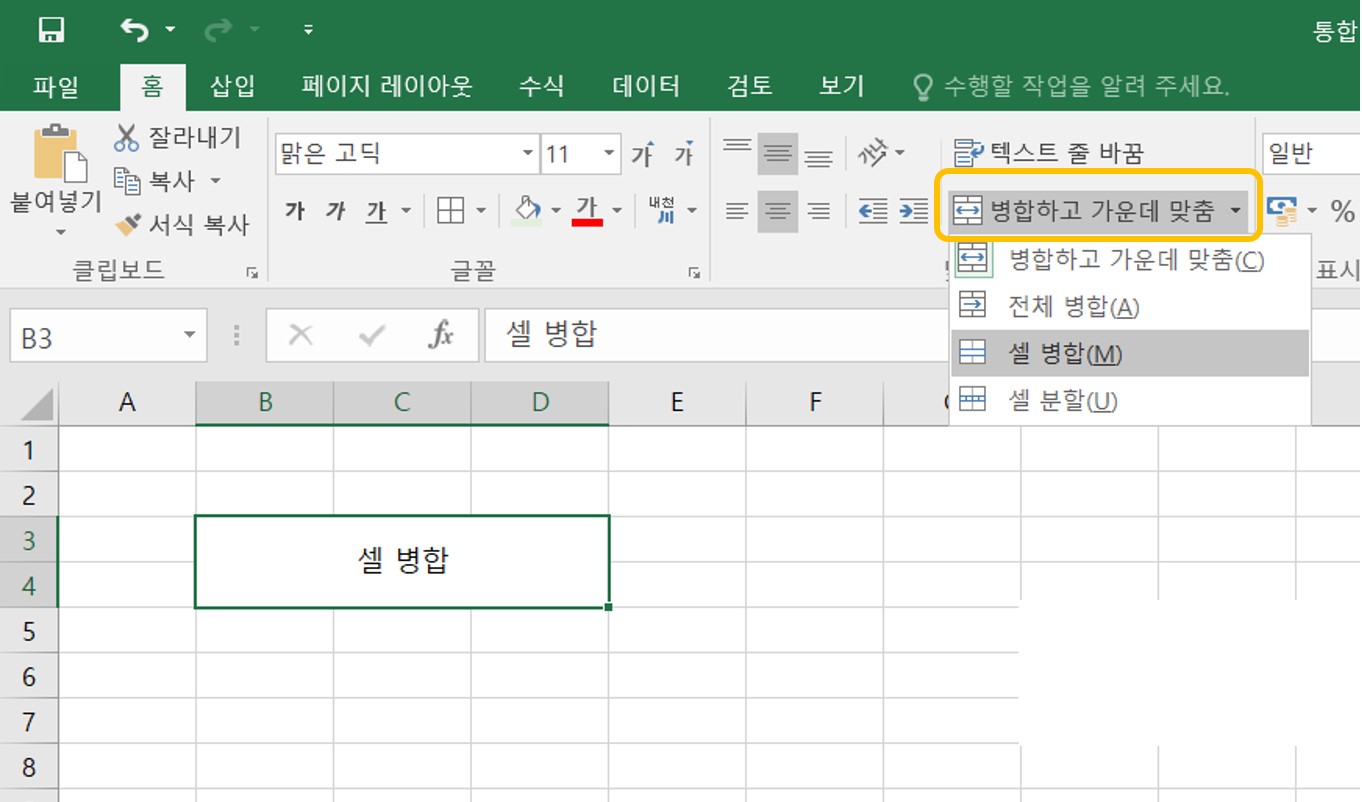
Task: Click the percent style % icon
Action: pyautogui.click(x=1342, y=211)
